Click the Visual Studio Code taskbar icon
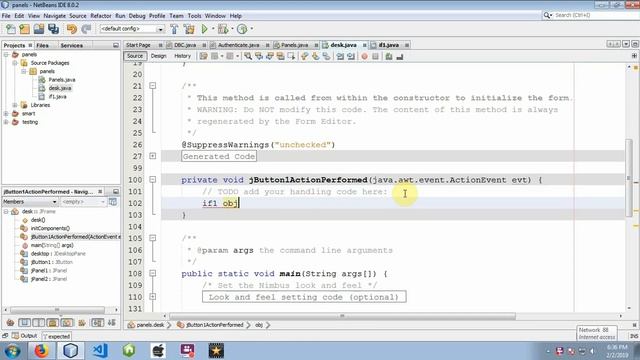The image size is (640, 360). [100, 351]
